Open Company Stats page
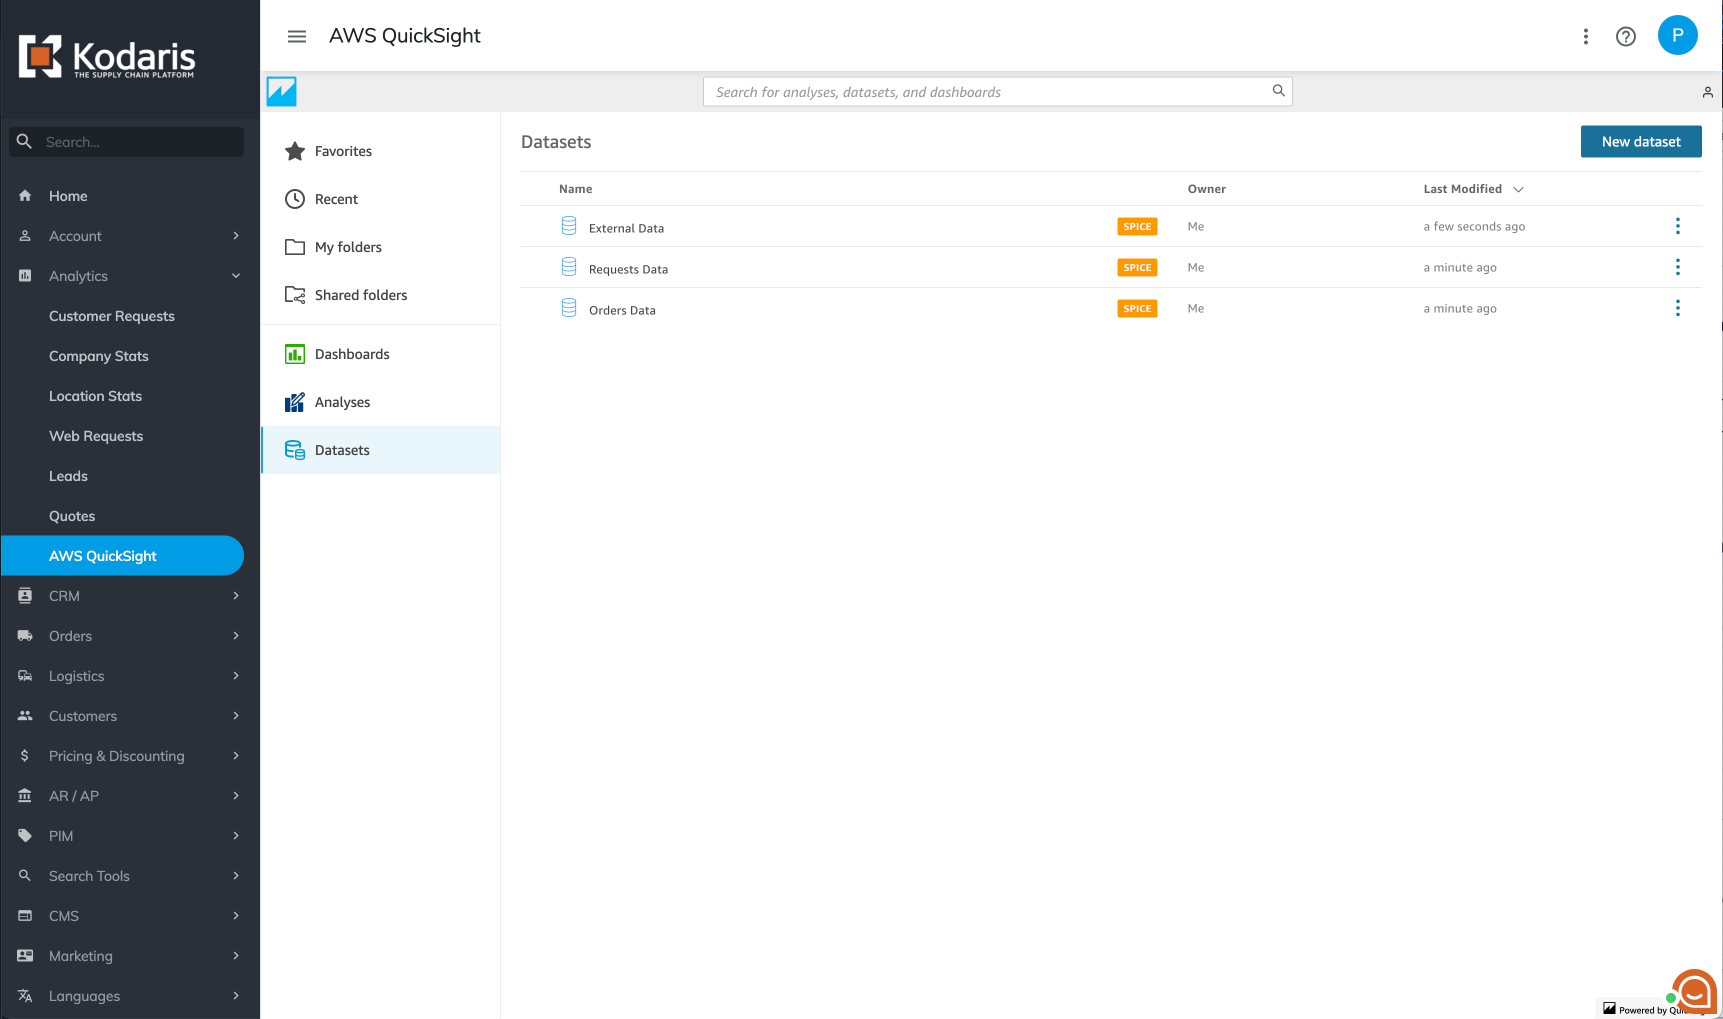 pyautogui.click(x=99, y=356)
